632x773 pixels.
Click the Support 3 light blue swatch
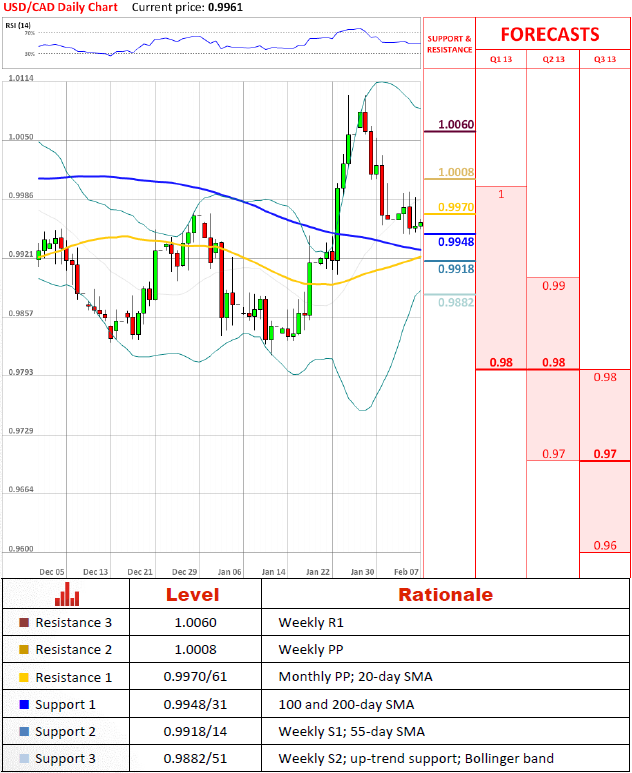[x=24, y=758]
